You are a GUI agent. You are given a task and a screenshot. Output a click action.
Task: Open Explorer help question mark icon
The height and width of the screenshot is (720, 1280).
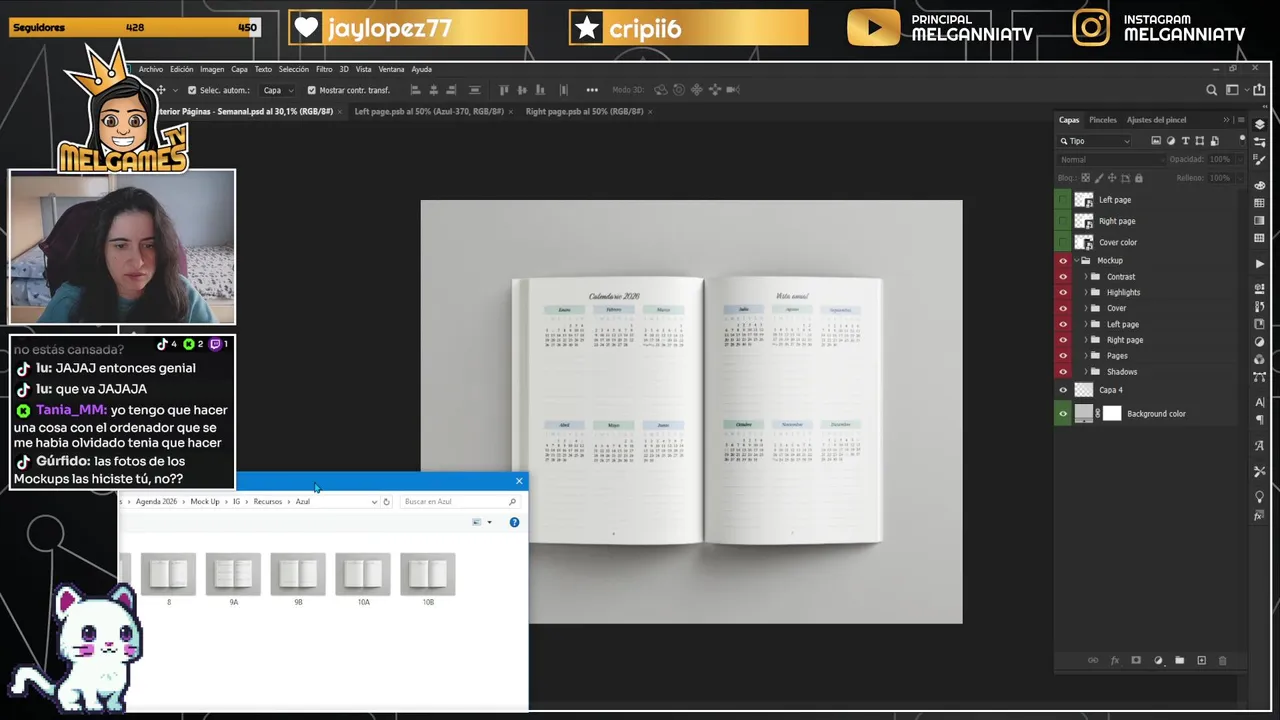514,522
